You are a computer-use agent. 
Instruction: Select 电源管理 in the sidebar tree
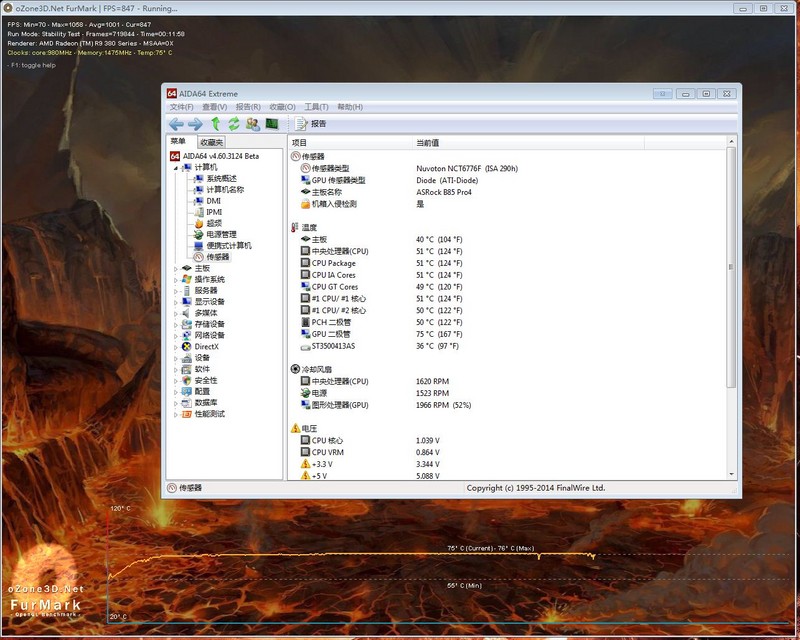[x=222, y=234]
